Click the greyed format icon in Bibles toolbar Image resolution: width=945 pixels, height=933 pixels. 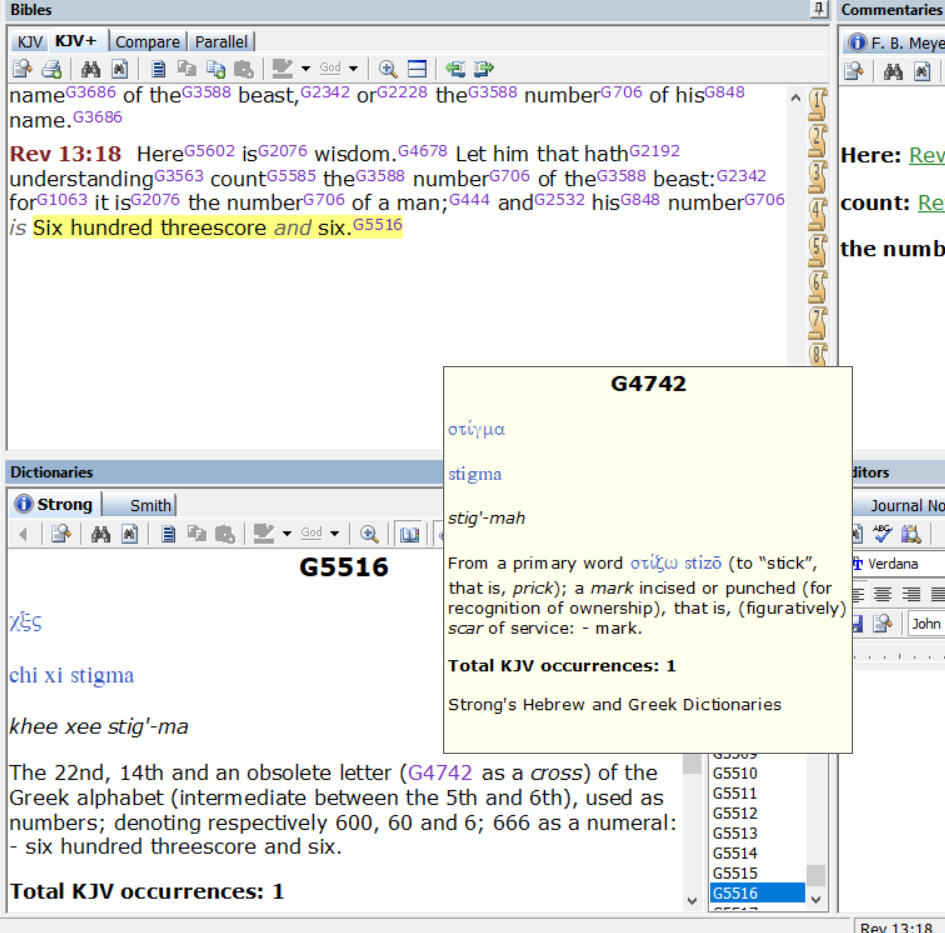(x=187, y=69)
